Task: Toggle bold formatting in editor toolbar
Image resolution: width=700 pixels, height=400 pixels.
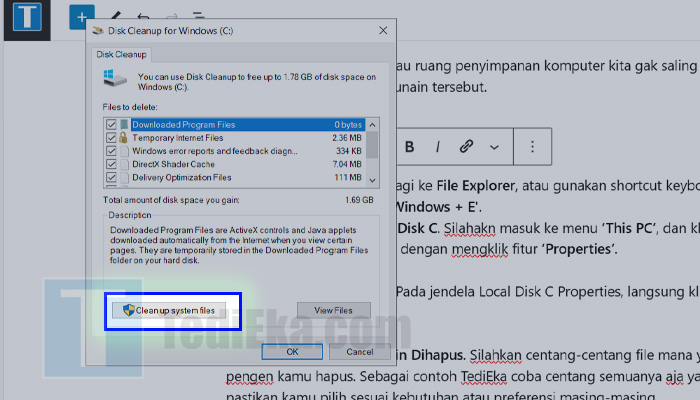Action: (x=409, y=146)
